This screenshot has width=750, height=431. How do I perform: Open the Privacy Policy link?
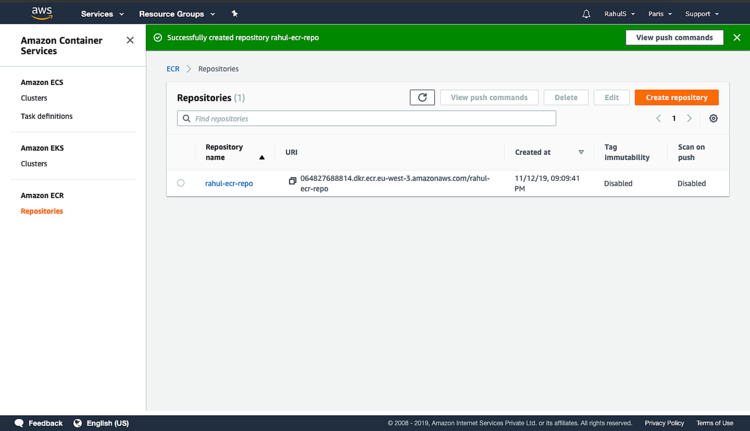[664, 423]
